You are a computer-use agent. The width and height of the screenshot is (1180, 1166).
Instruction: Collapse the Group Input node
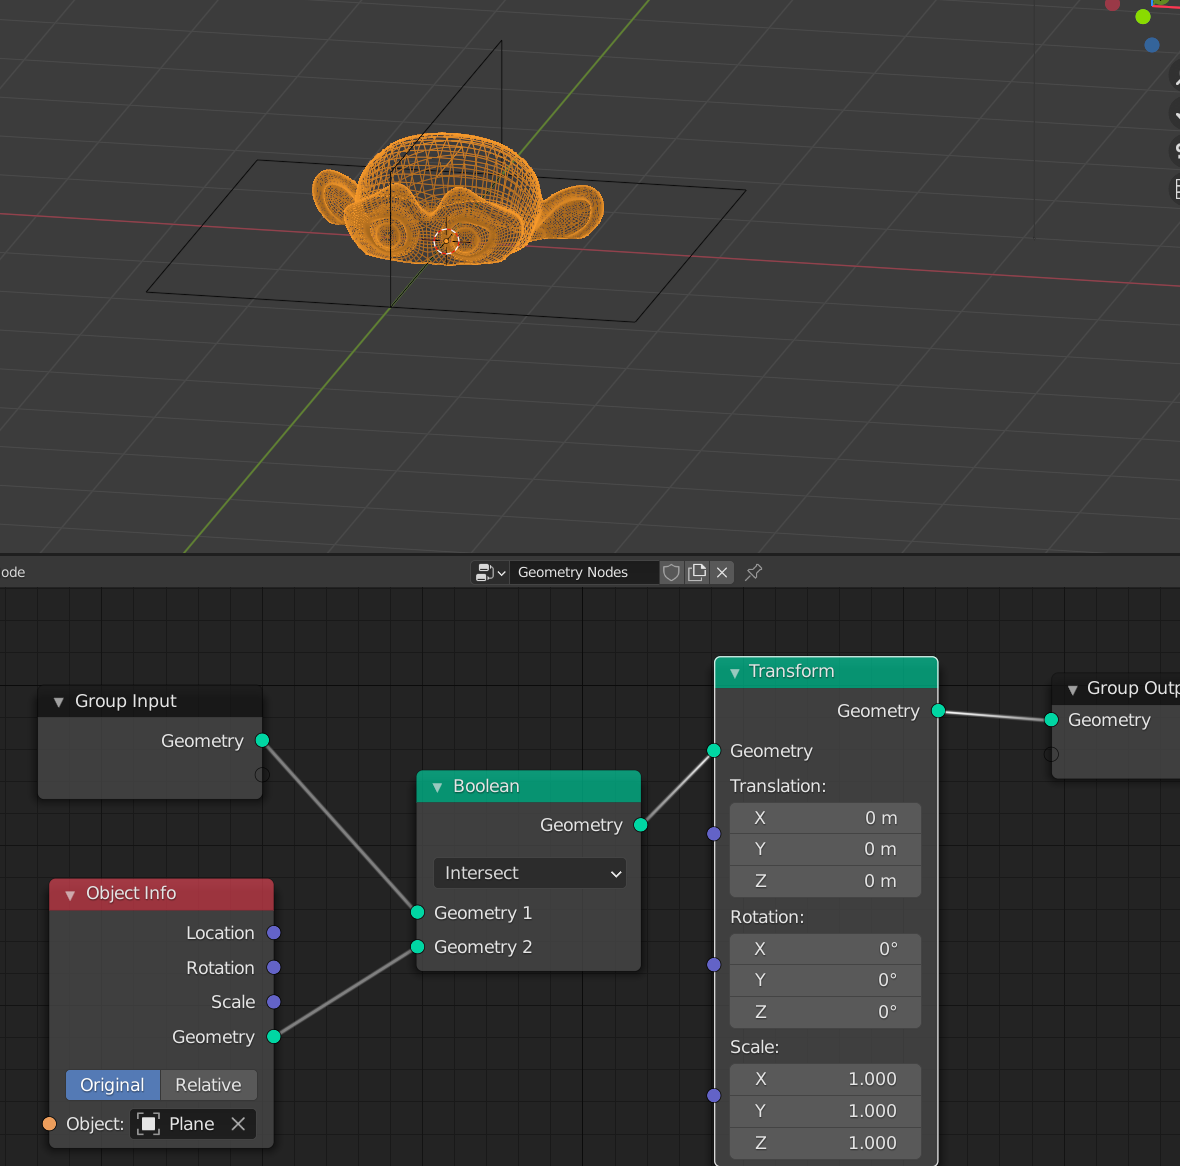click(58, 702)
